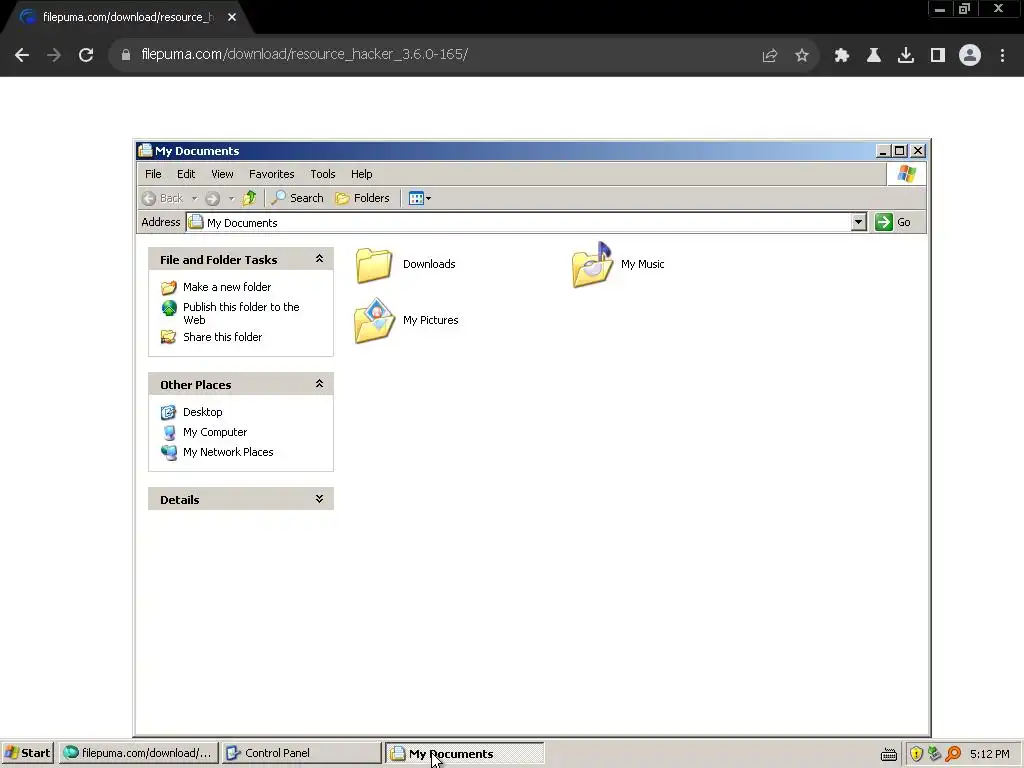Select the My Pictures folder icon
Viewport: 1024px width, 768px height.
coord(374,321)
